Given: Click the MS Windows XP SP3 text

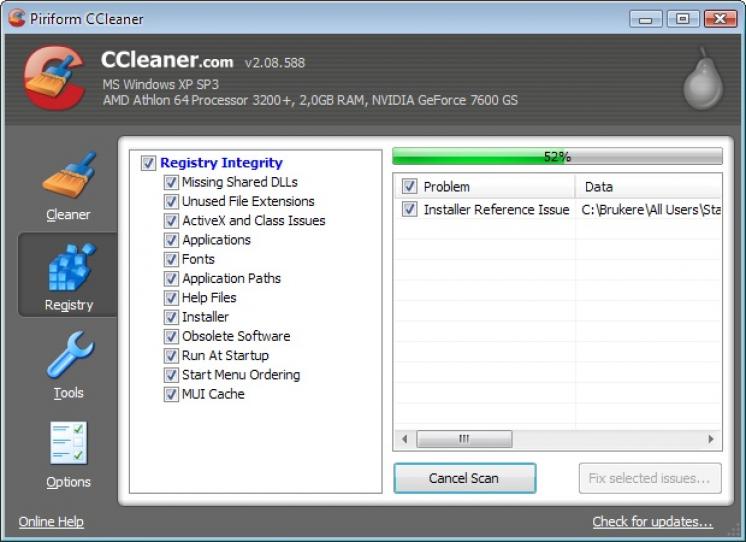Looking at the screenshot, I should click(160, 85).
